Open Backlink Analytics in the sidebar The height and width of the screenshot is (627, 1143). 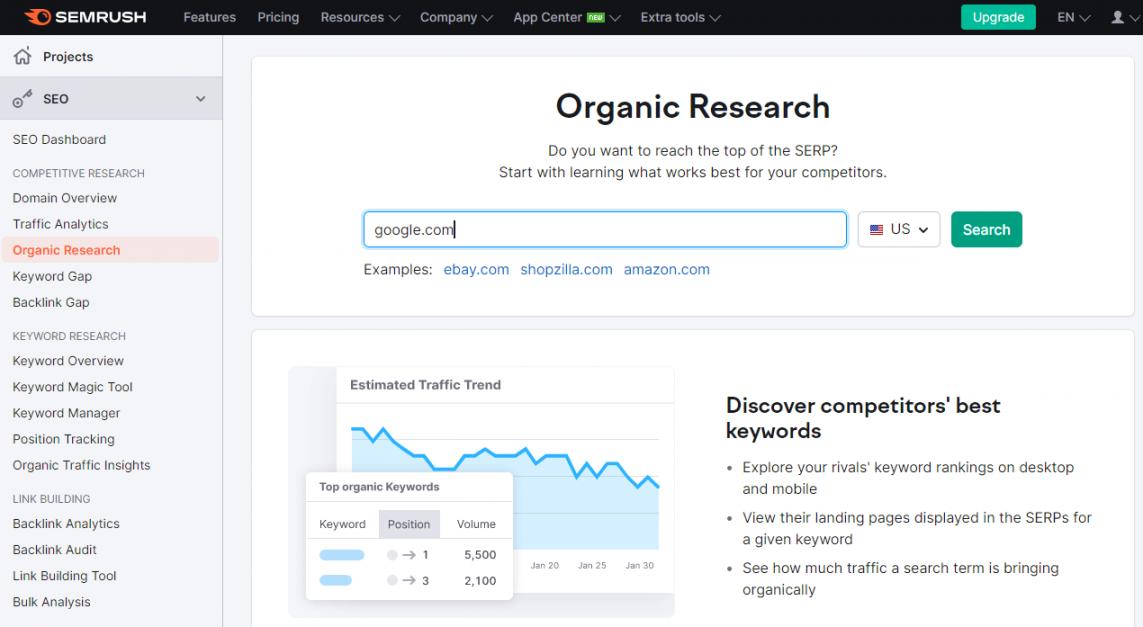pos(66,523)
